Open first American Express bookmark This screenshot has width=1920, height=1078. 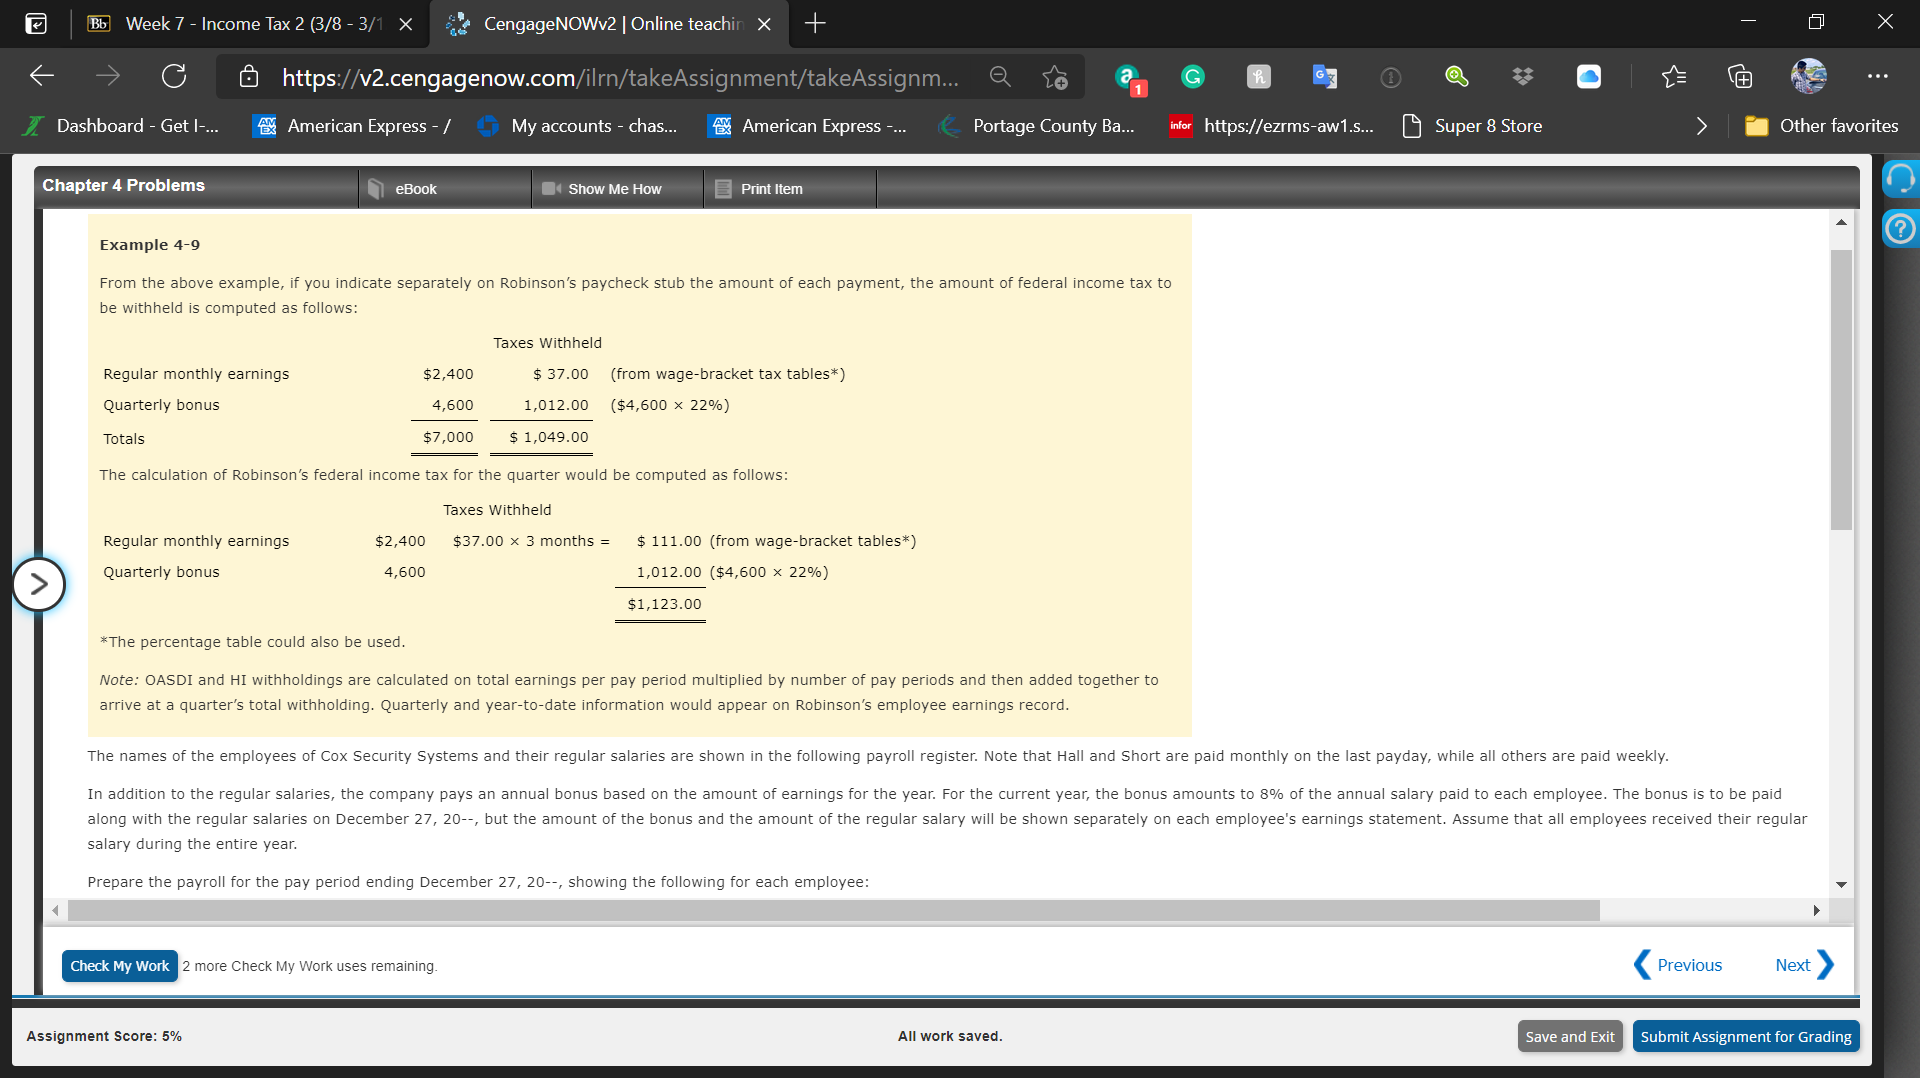[x=353, y=126]
